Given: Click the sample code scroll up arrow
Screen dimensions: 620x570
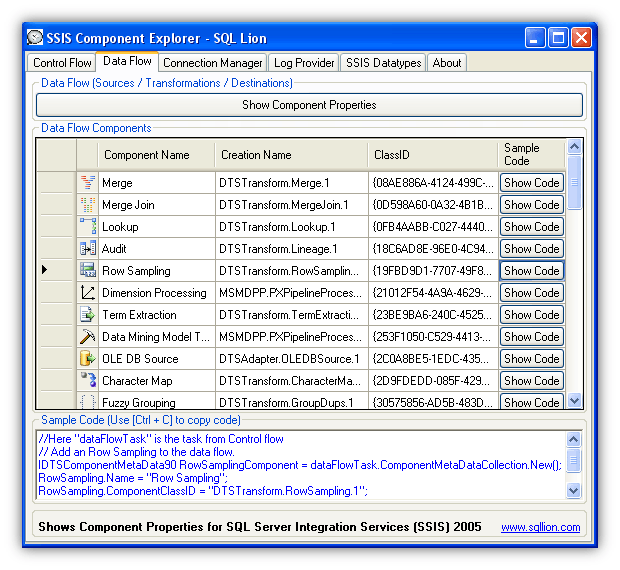Looking at the screenshot, I should point(573,439).
